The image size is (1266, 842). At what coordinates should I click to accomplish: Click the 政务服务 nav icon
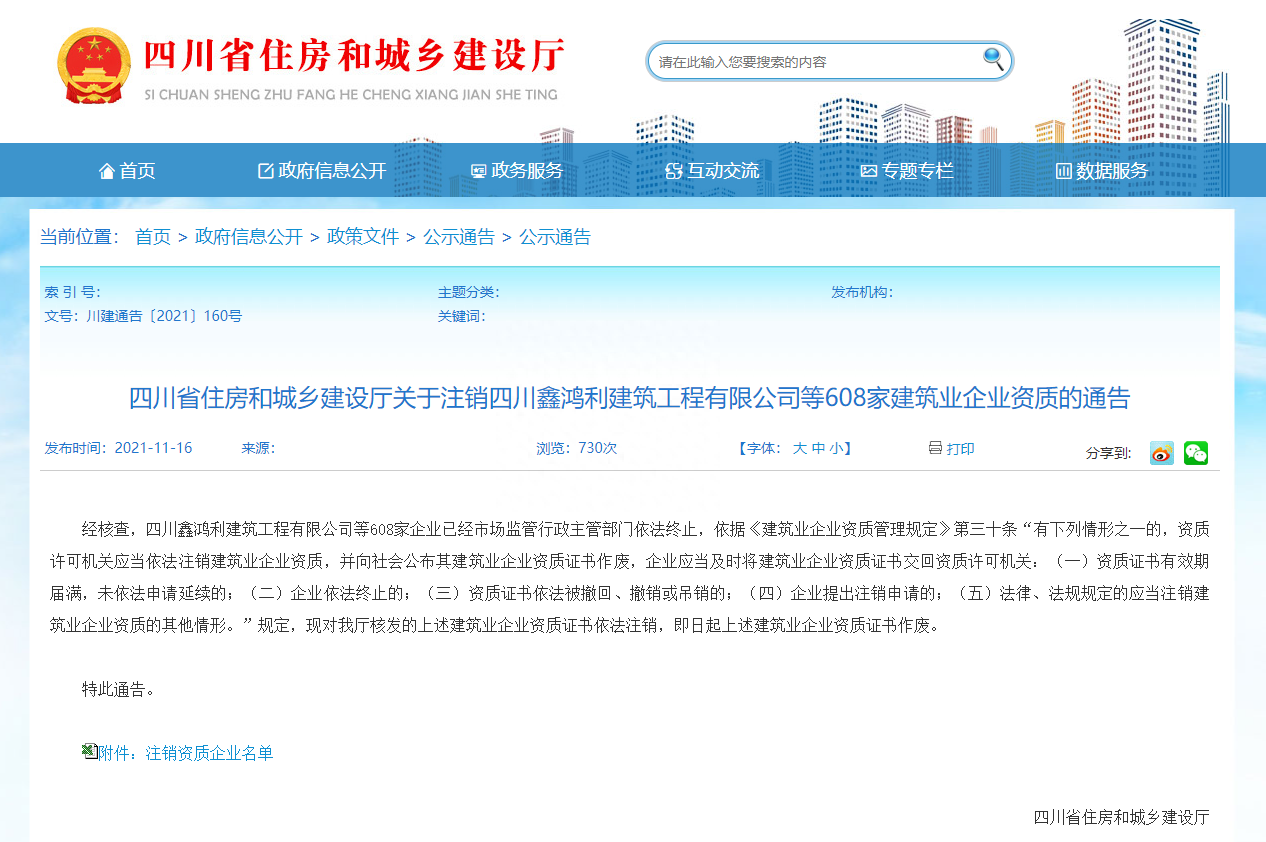tap(477, 170)
